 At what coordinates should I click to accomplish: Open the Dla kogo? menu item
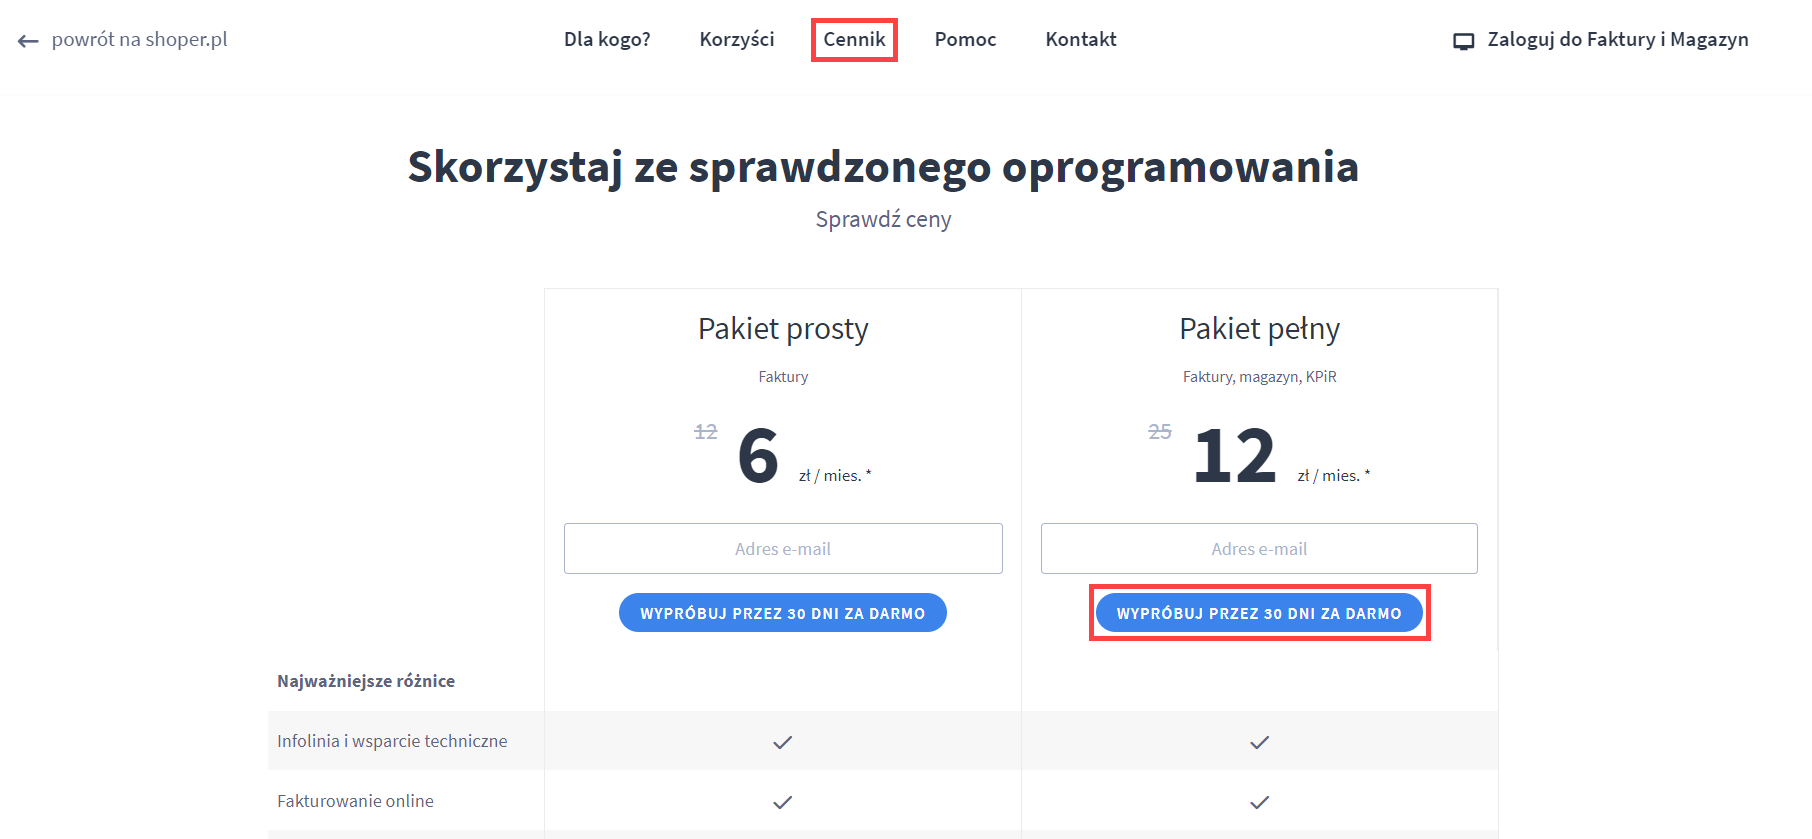coord(607,40)
